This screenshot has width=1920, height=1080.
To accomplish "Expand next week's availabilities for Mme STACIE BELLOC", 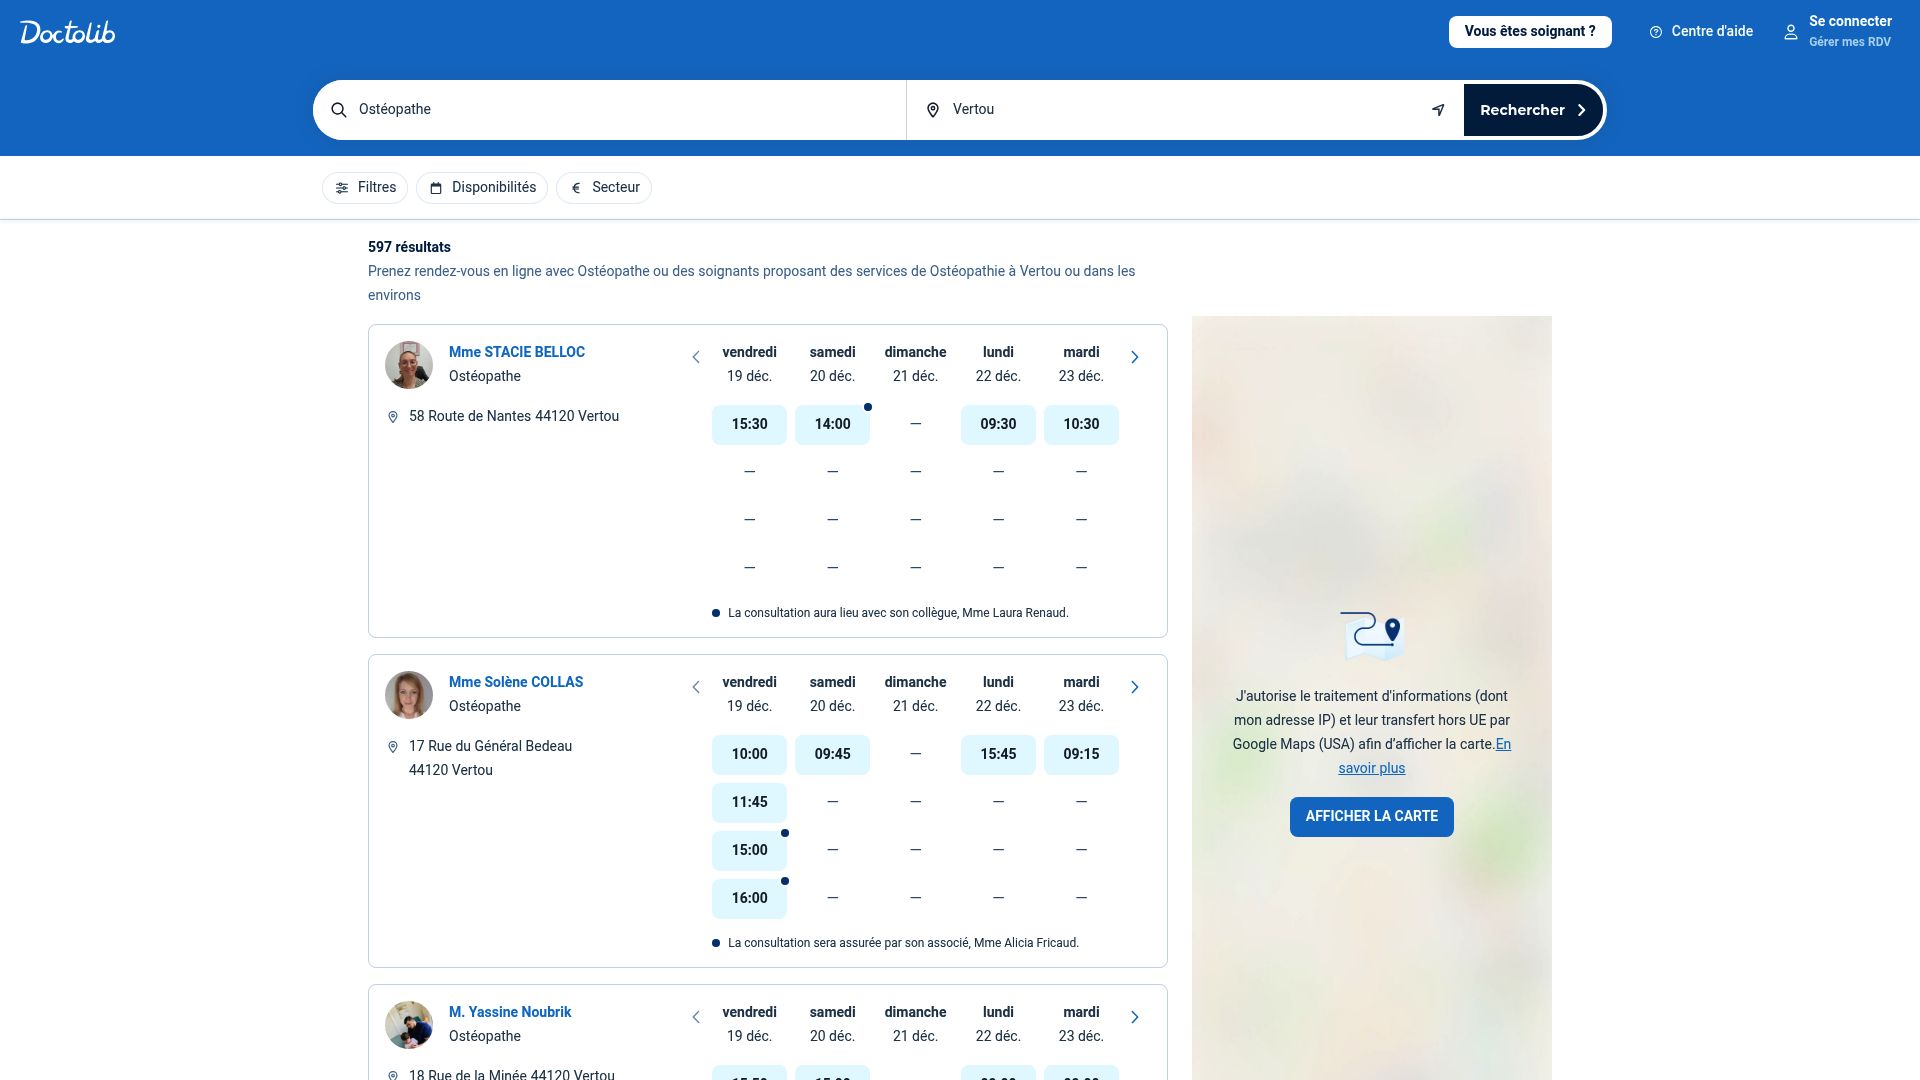I will coord(1135,357).
